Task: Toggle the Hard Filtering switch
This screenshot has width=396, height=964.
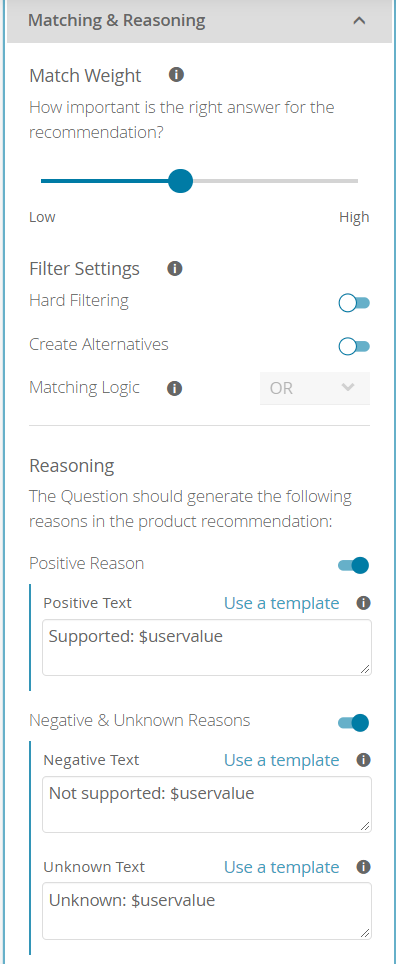Action: (354, 302)
